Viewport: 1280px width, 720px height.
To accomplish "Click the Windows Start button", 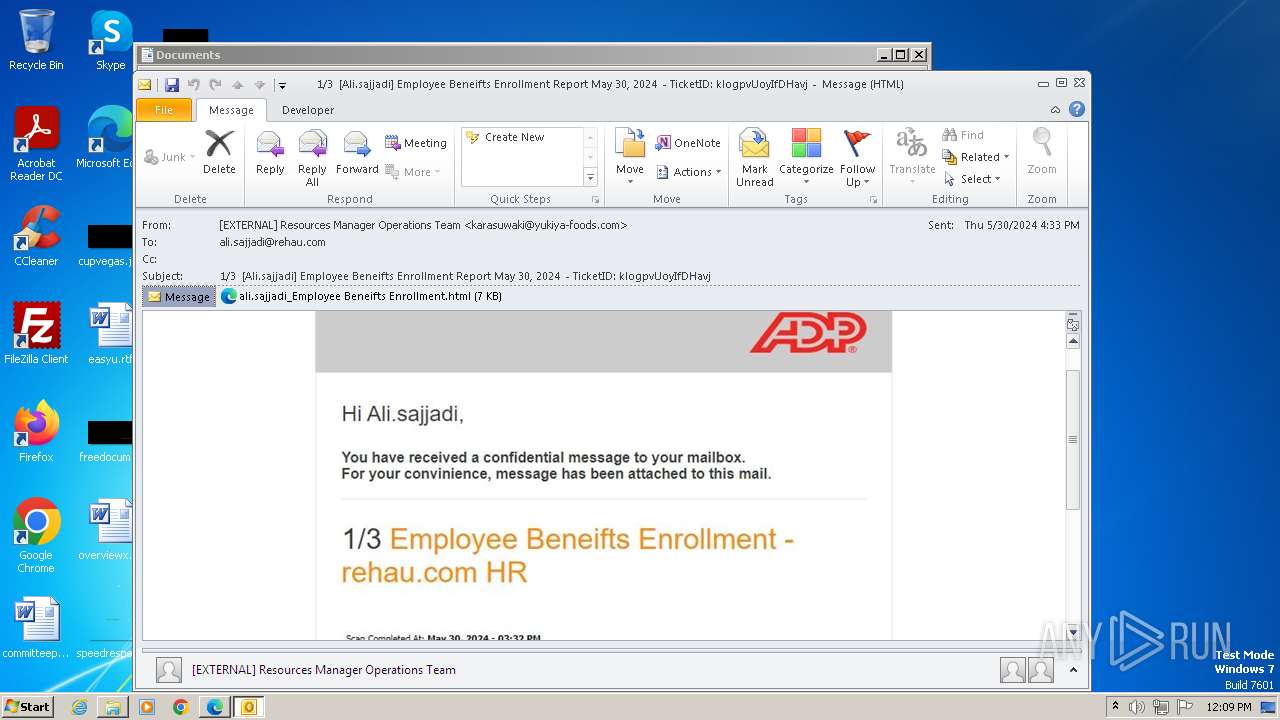I will click(28, 707).
